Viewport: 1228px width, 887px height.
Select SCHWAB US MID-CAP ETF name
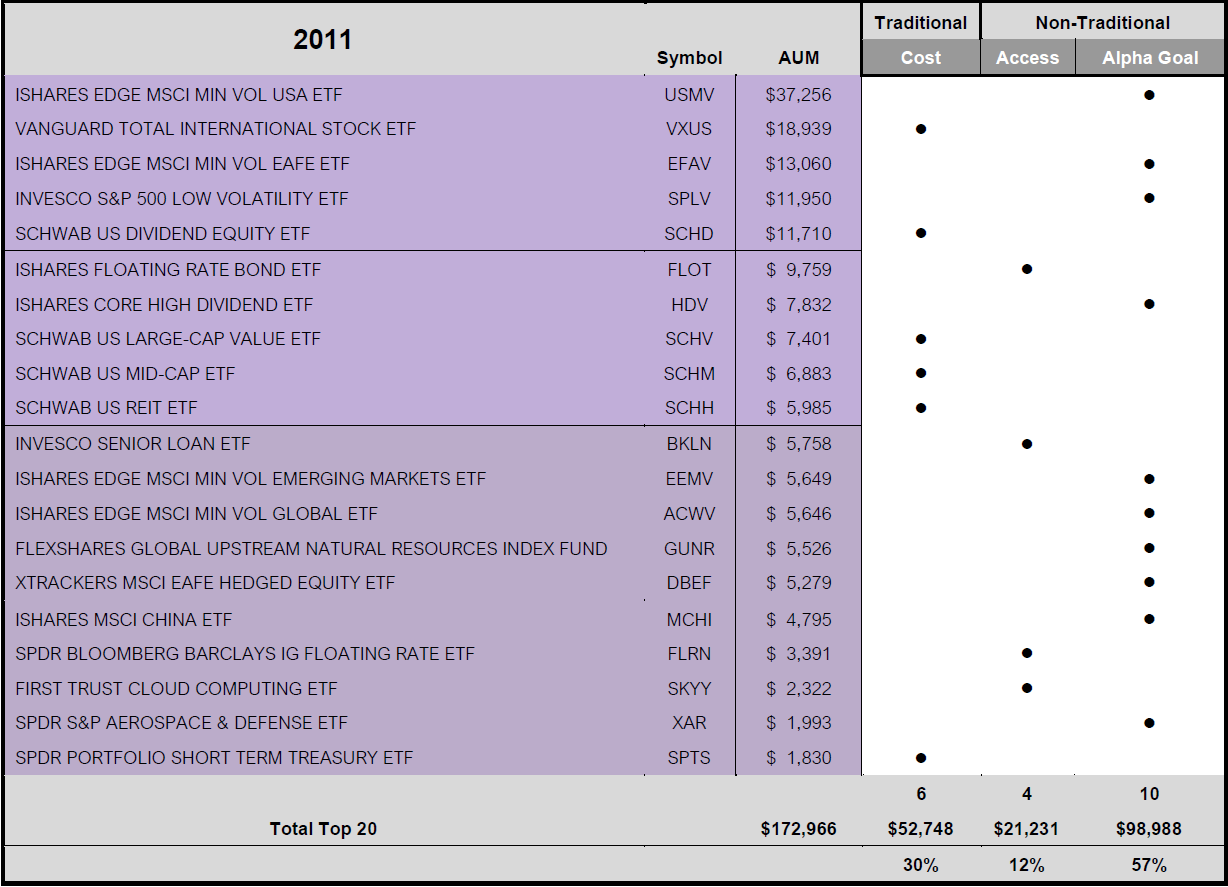[125, 374]
